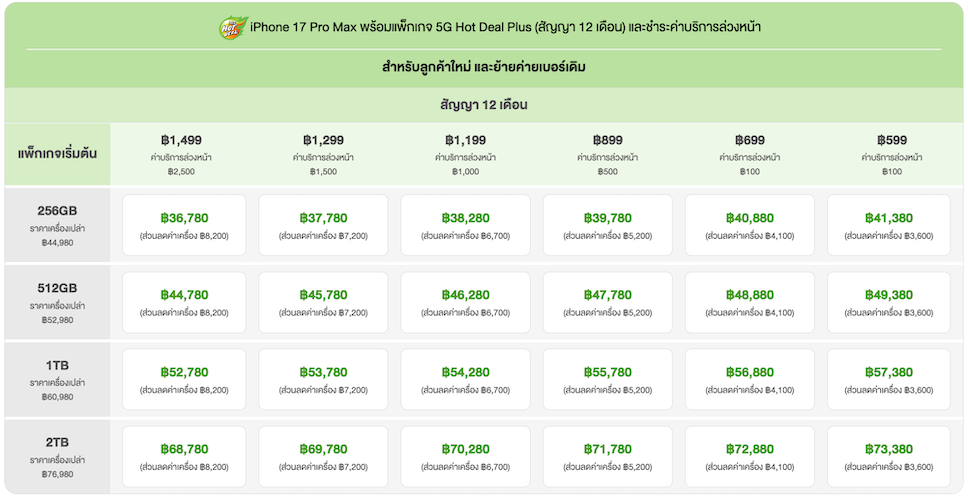This screenshot has width=968, height=498.
Task: Choose the ฿54,280 price card
Action: click(x=465, y=380)
